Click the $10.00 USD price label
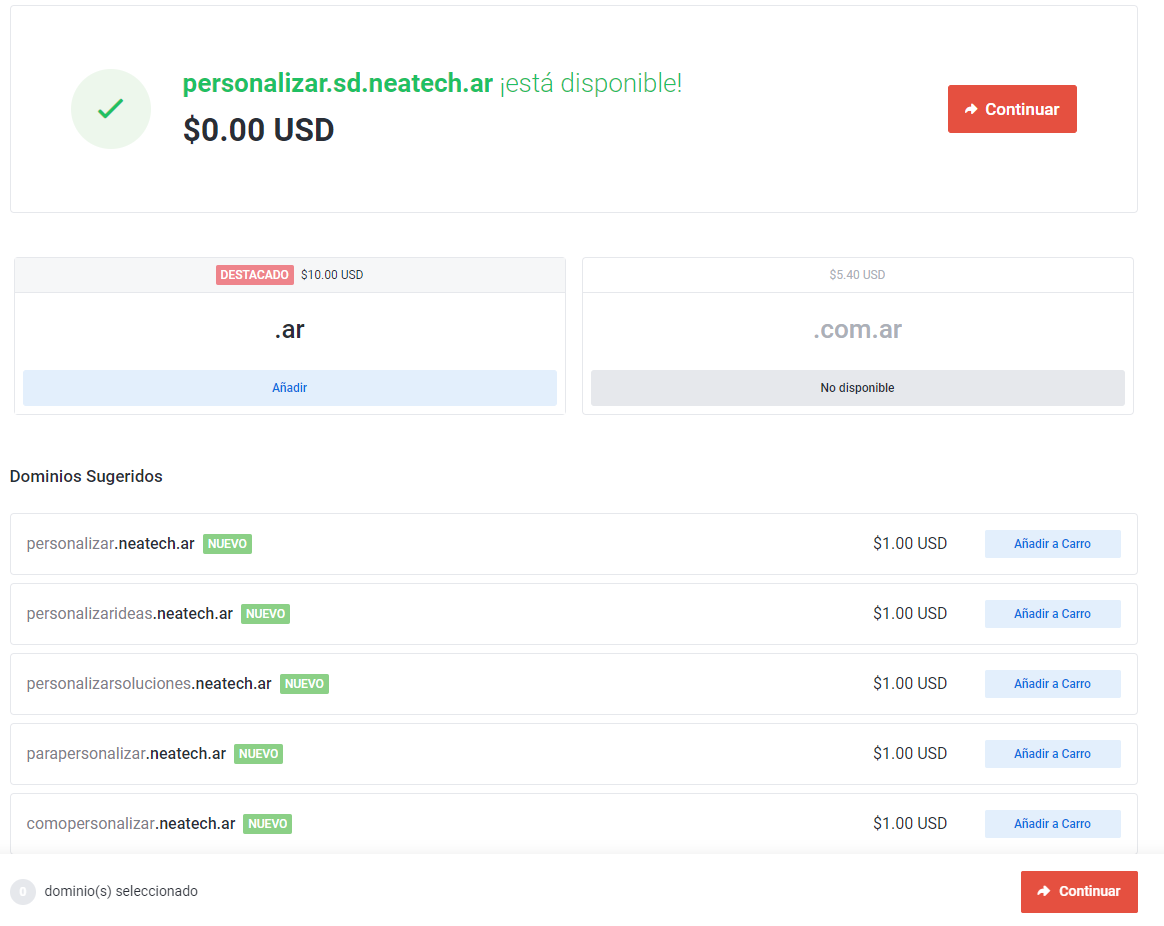This screenshot has width=1164, height=926. pos(332,275)
